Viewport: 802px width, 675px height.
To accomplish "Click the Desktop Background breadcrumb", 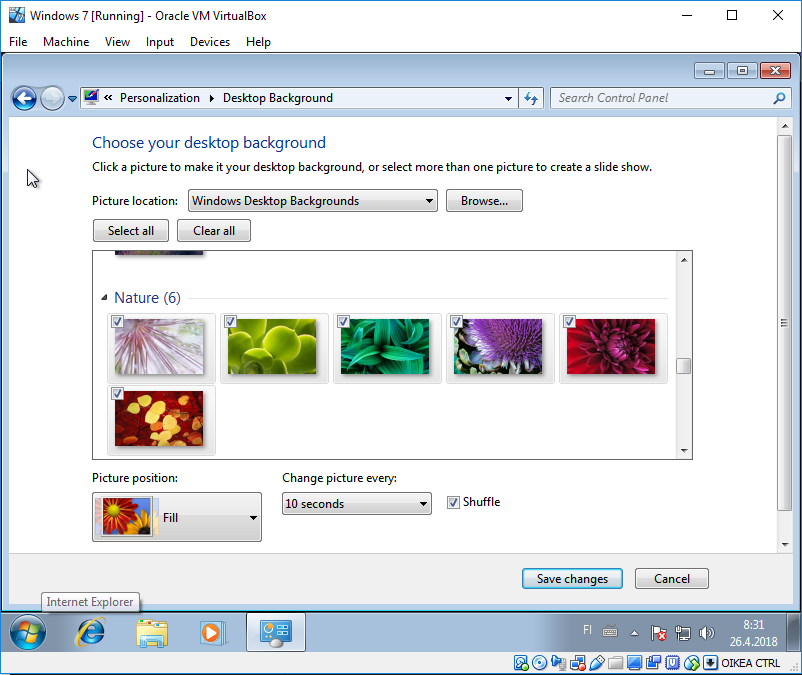I will tap(278, 98).
